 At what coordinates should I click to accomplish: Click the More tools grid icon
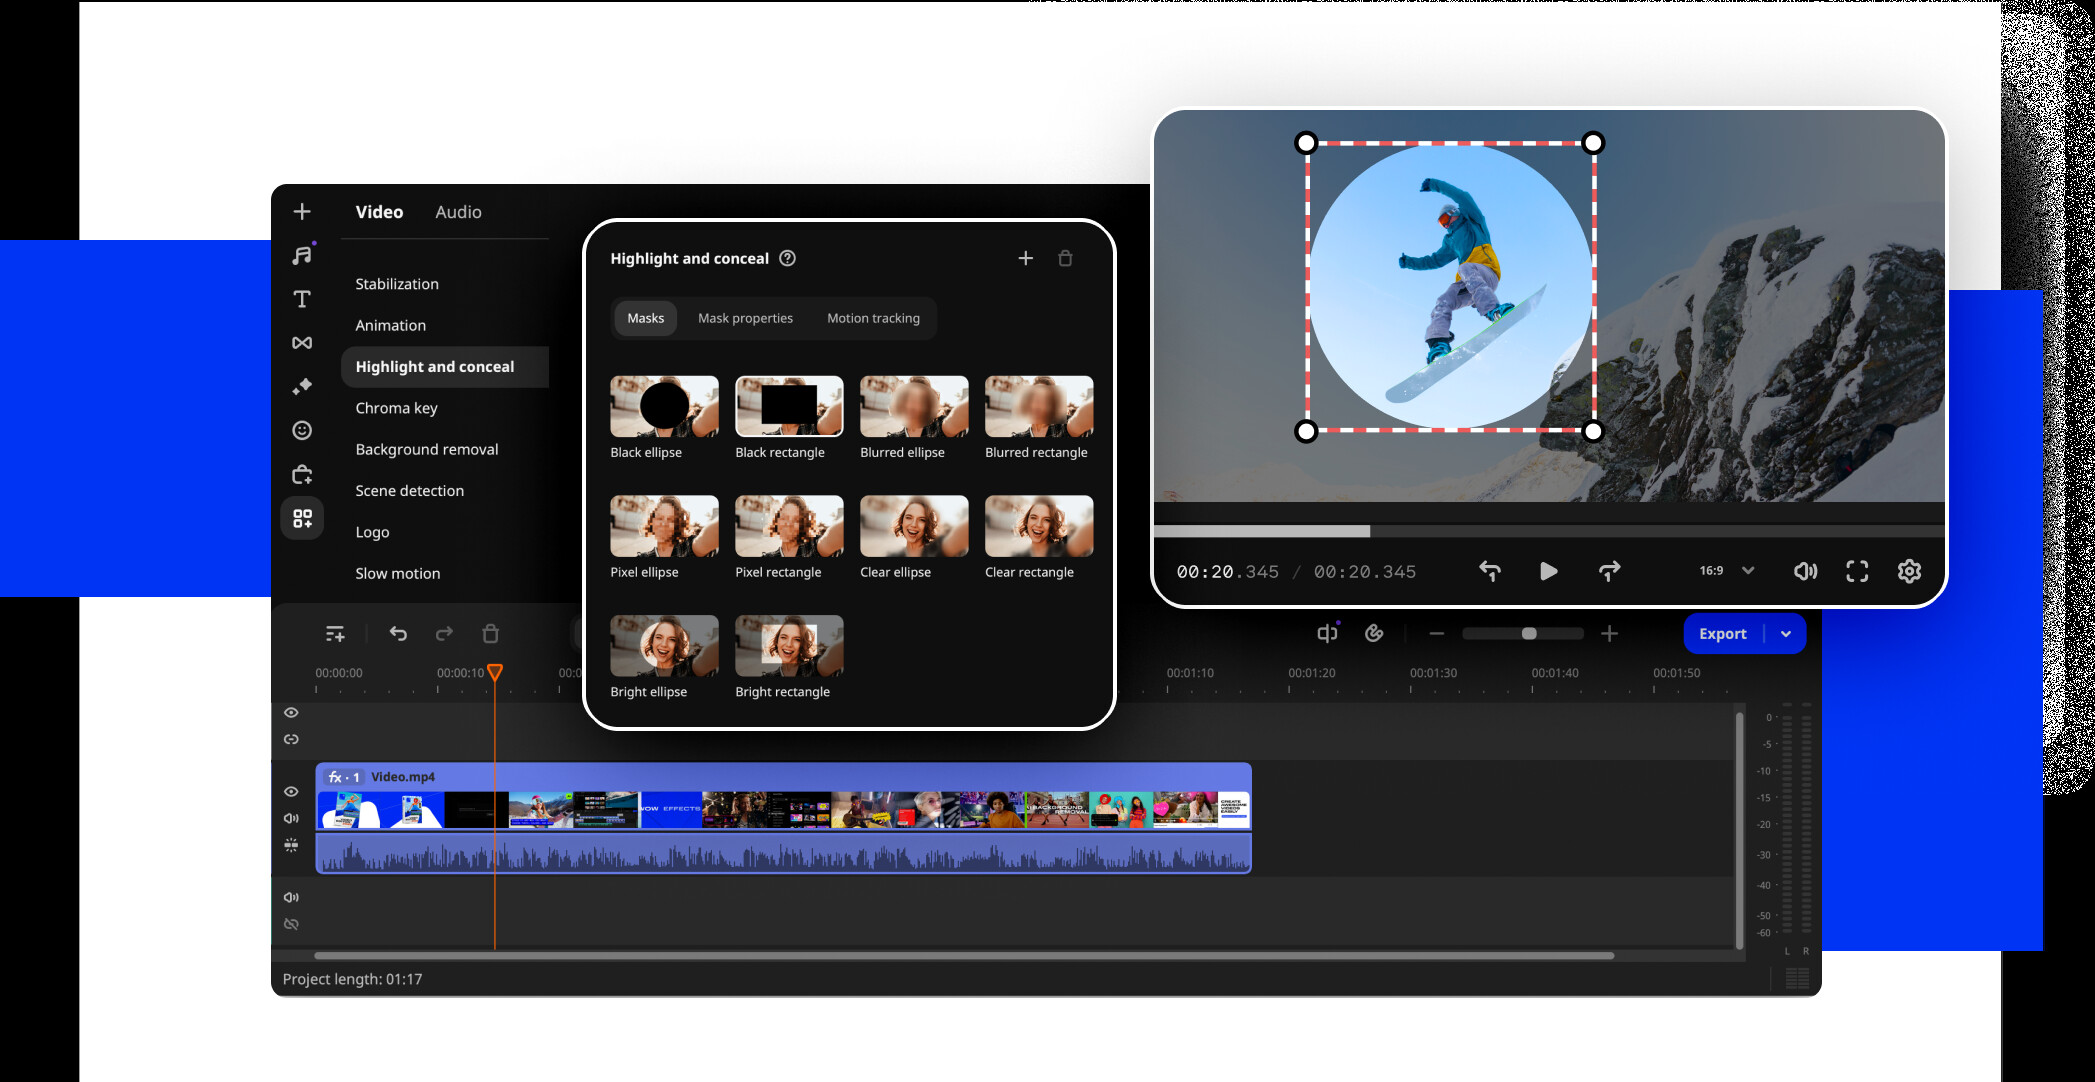click(x=302, y=517)
